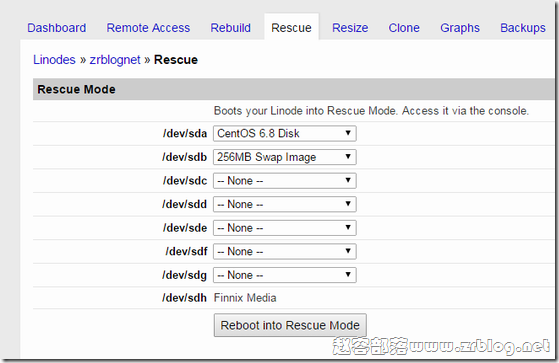
Task: Click the Boots your Linode into Rescue Mode description
Action: point(371,111)
